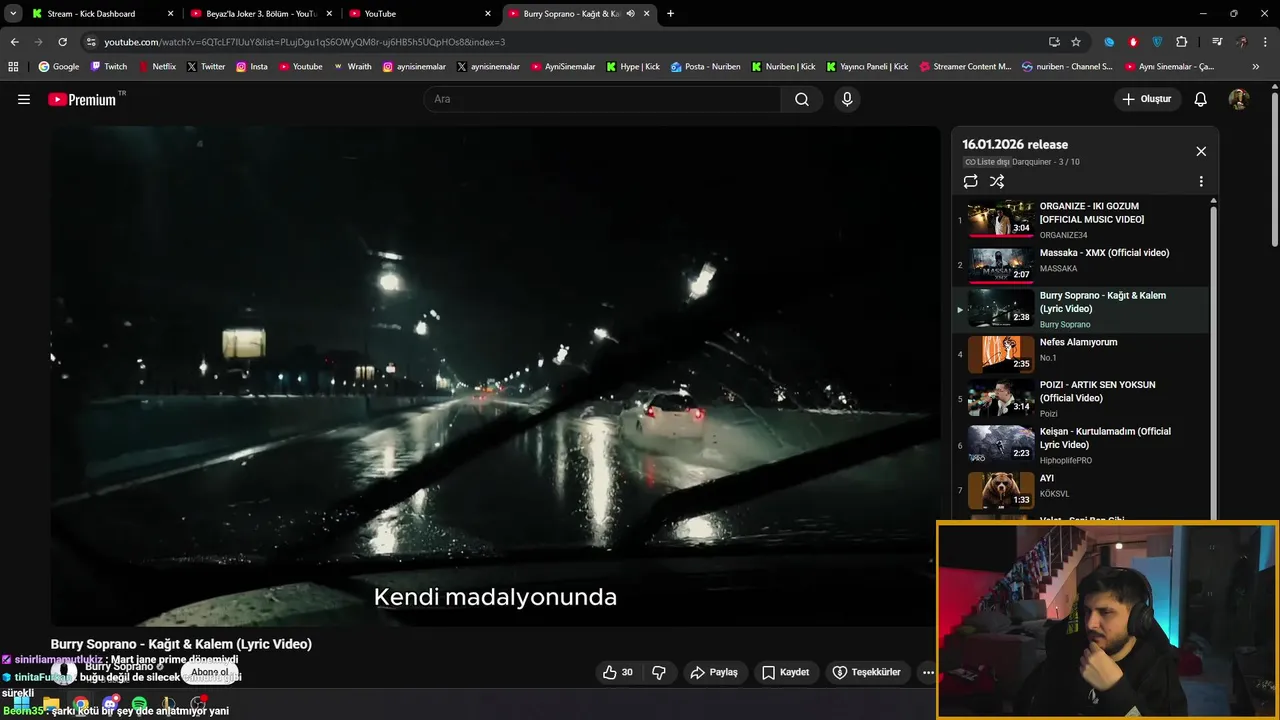Open Twitter bookmark
Image resolution: width=1280 pixels, height=720 pixels.
(x=206, y=67)
